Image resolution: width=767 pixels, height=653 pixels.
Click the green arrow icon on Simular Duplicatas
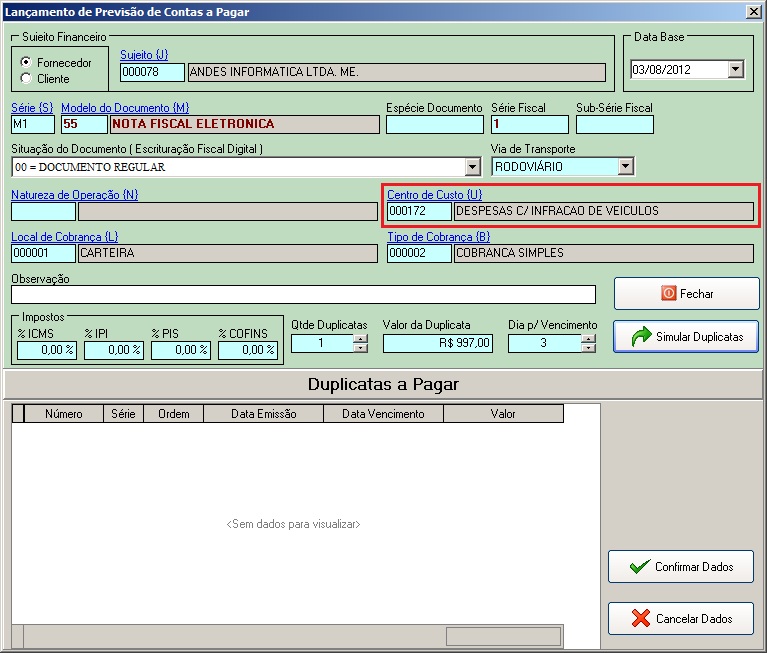click(x=641, y=336)
